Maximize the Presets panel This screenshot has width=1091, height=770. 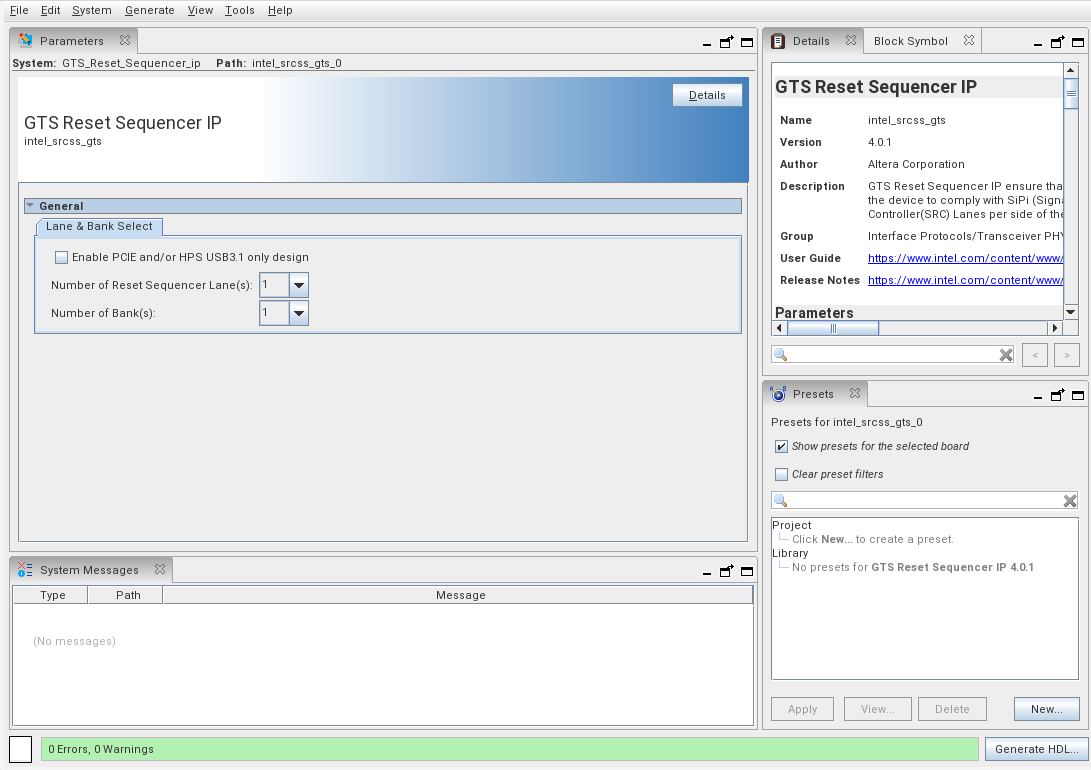click(x=1078, y=396)
